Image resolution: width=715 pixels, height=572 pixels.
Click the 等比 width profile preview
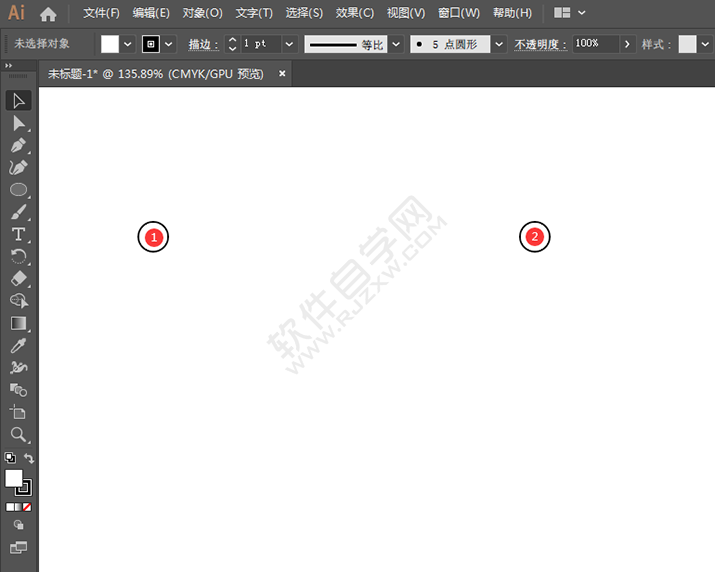(346, 44)
